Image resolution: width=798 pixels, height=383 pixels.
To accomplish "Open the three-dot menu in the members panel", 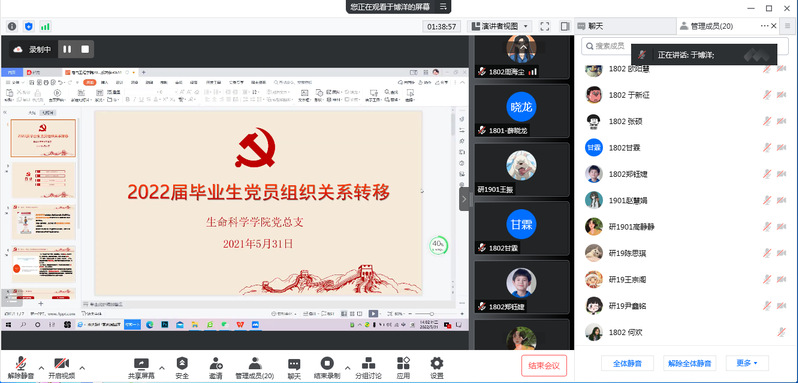I will [764, 26].
